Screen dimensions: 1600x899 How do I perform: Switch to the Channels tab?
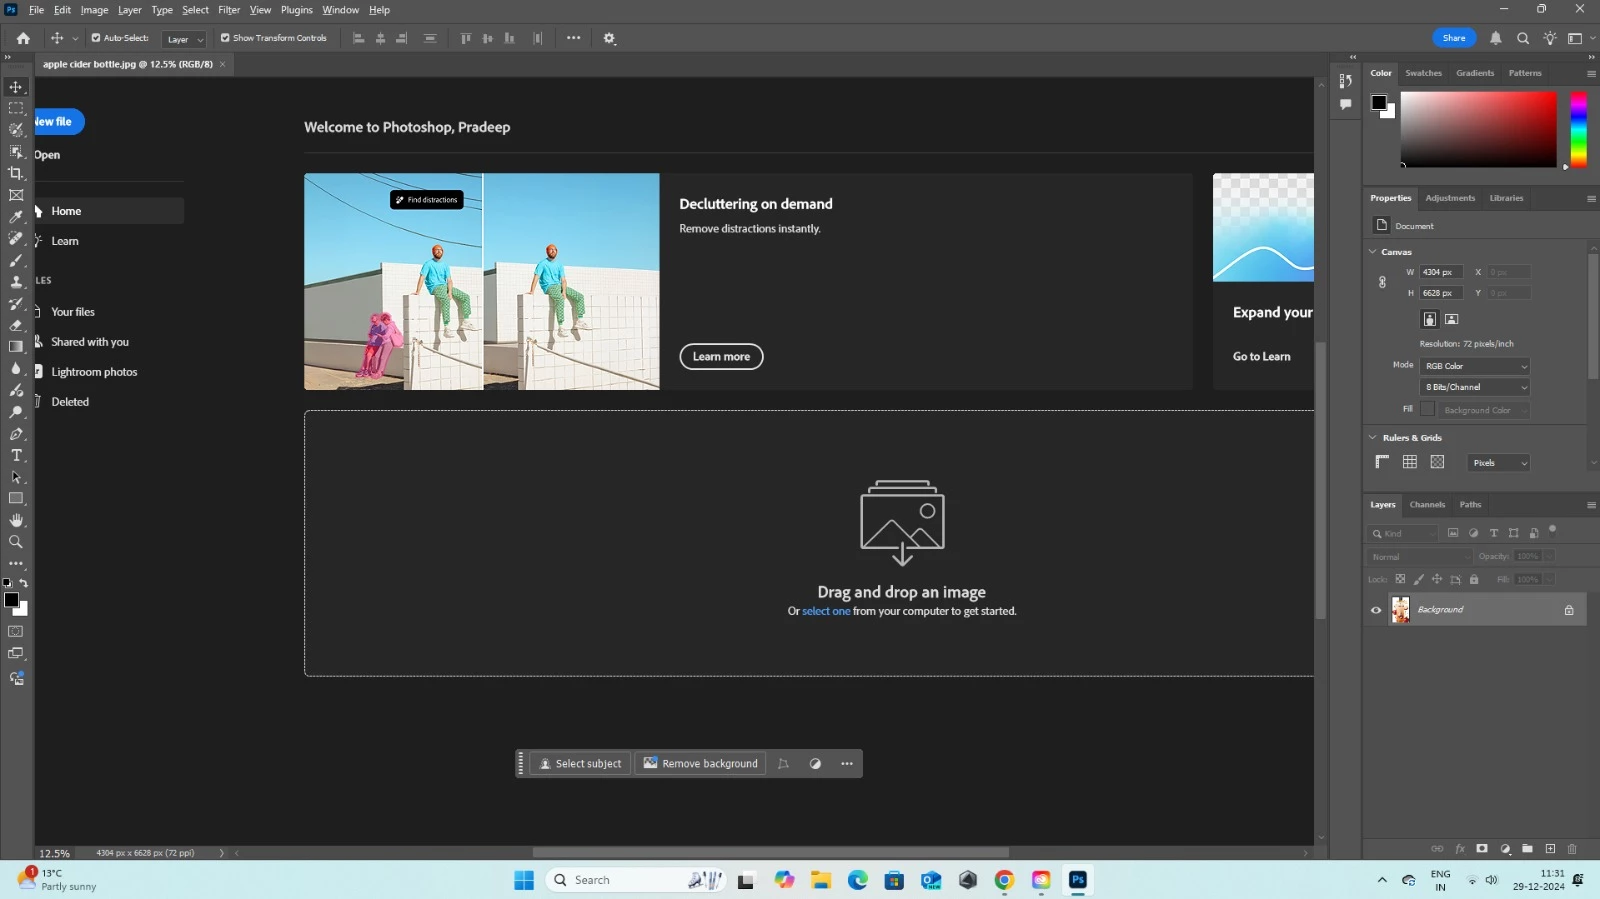1427,505
